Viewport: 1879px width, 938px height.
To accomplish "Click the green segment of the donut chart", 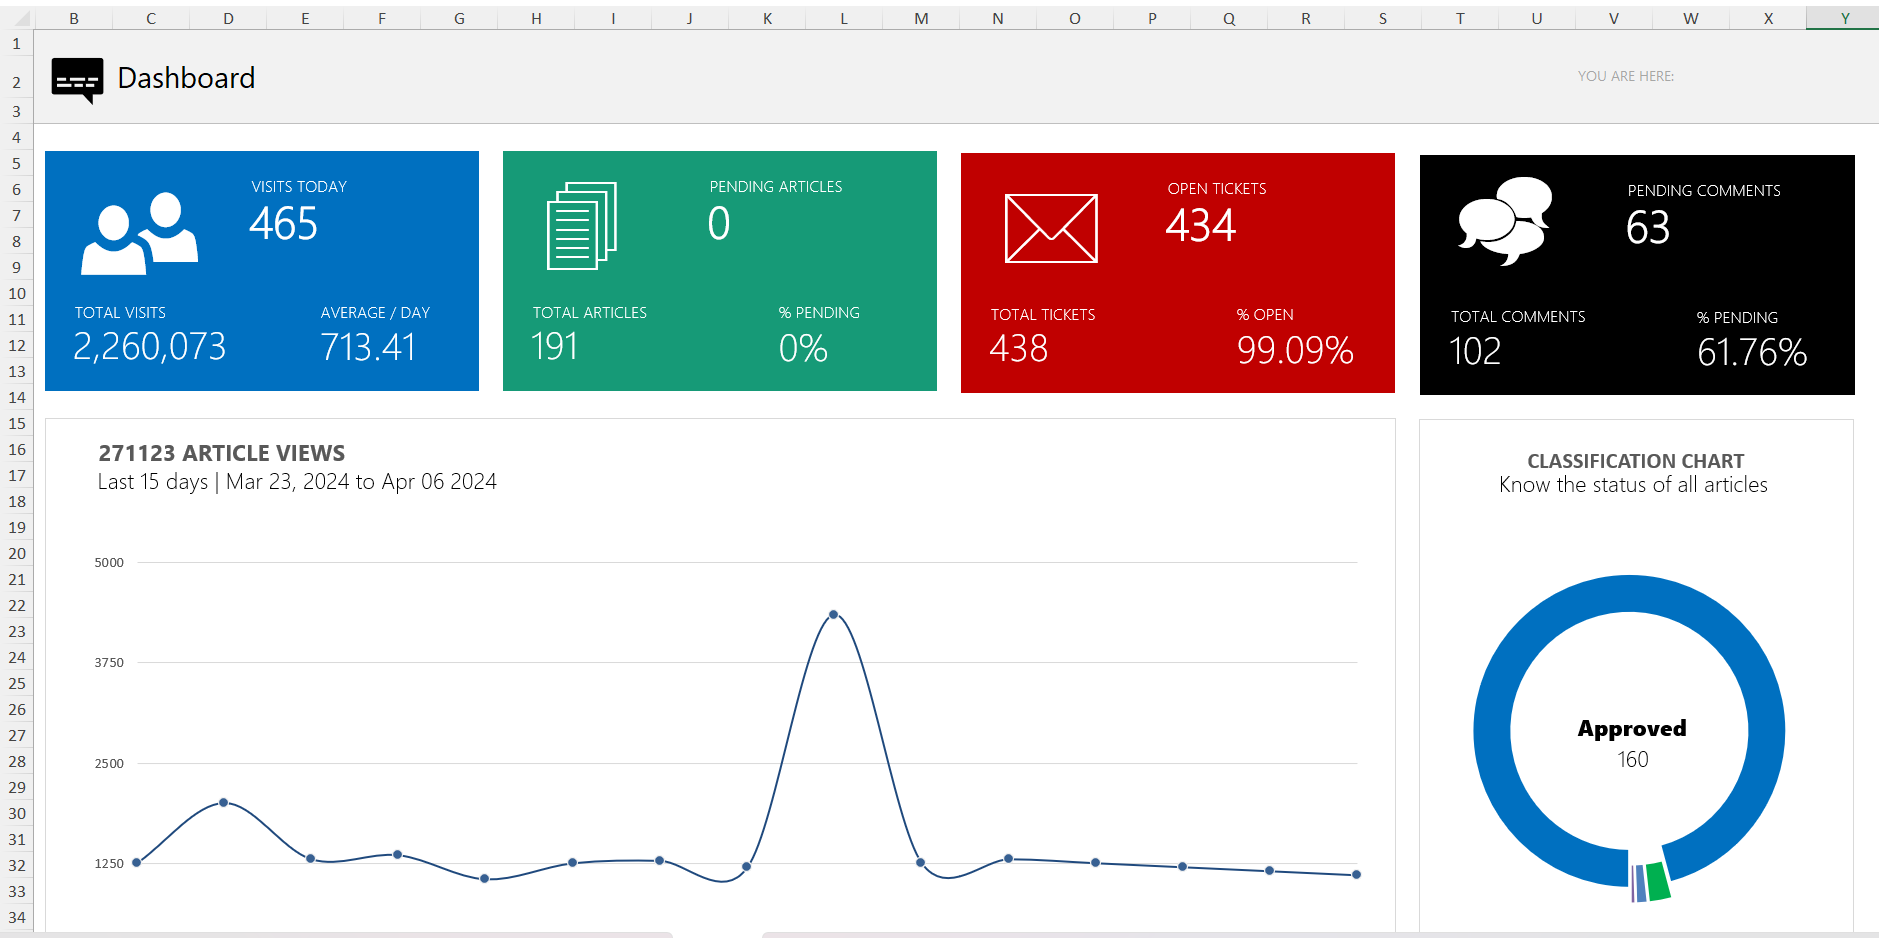I will (x=1658, y=881).
